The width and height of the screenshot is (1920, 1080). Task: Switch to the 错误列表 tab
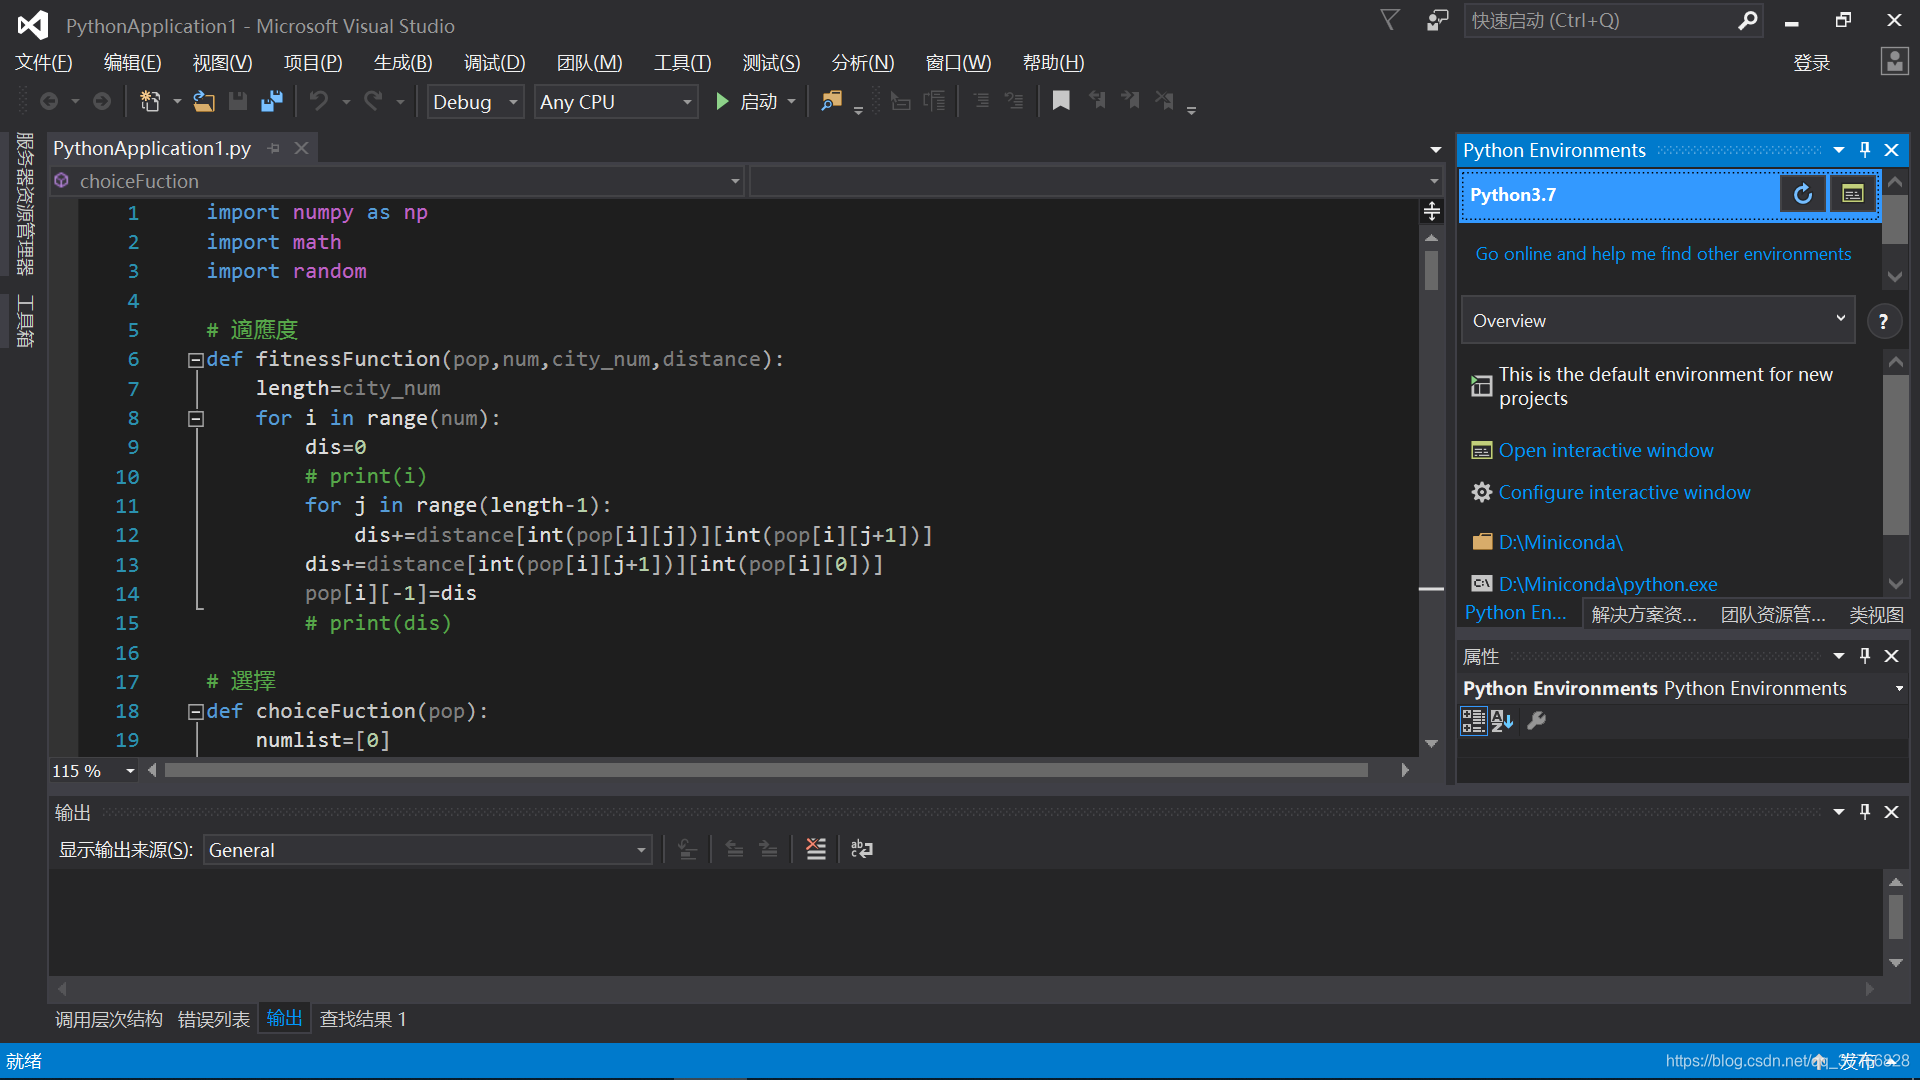click(214, 1019)
